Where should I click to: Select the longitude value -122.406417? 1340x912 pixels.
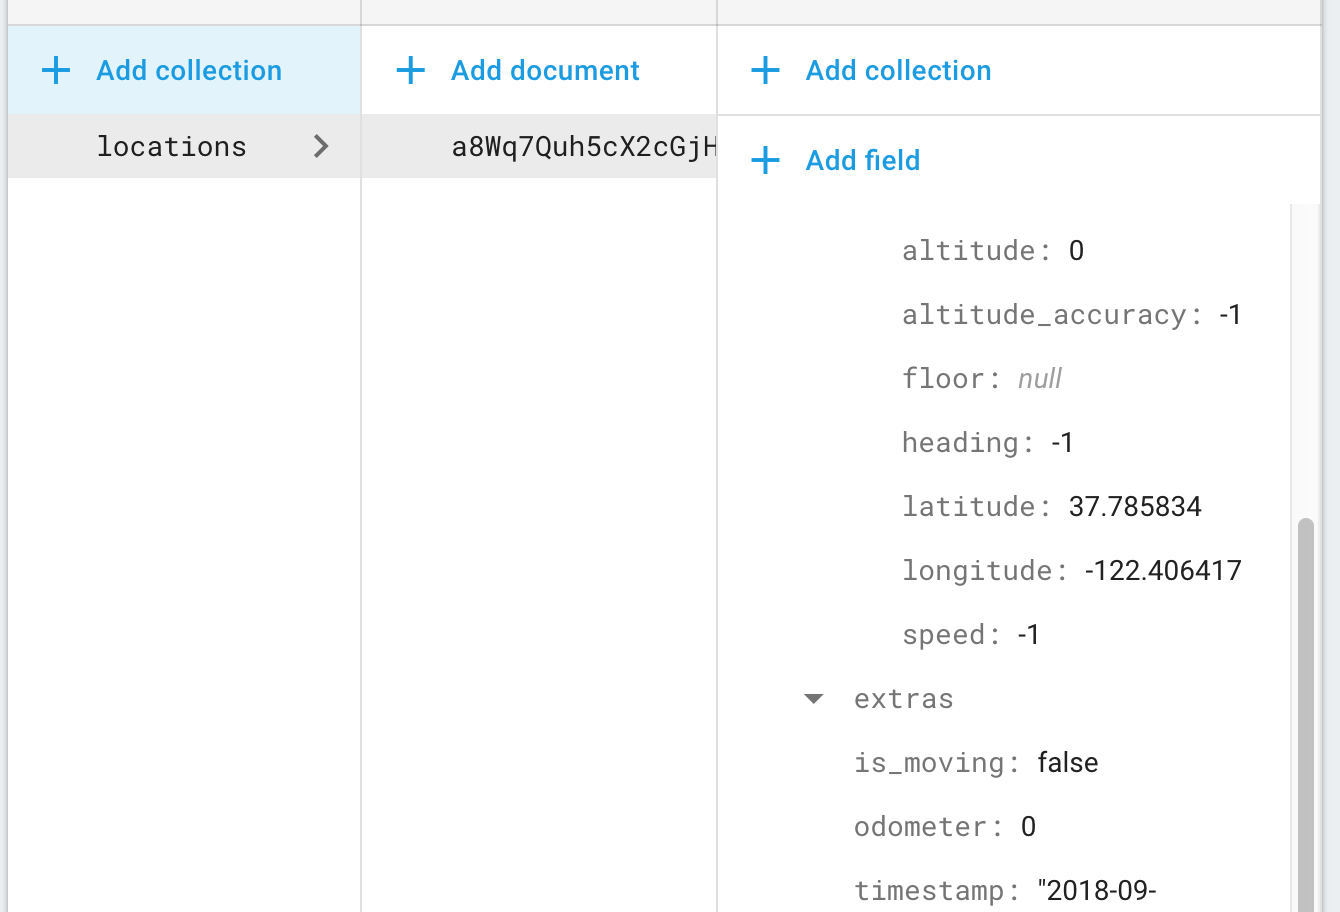click(x=1162, y=570)
